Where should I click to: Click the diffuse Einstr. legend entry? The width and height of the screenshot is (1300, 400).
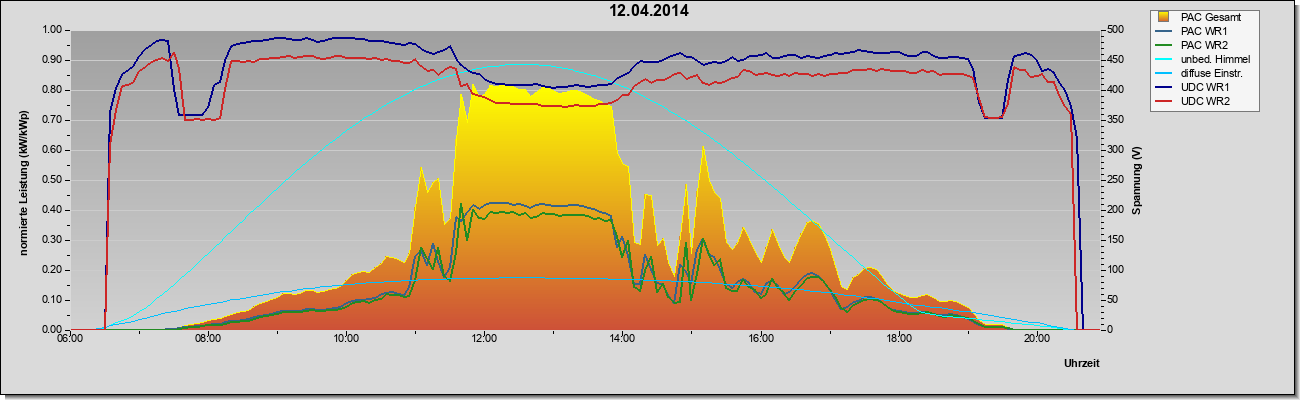1211,74
